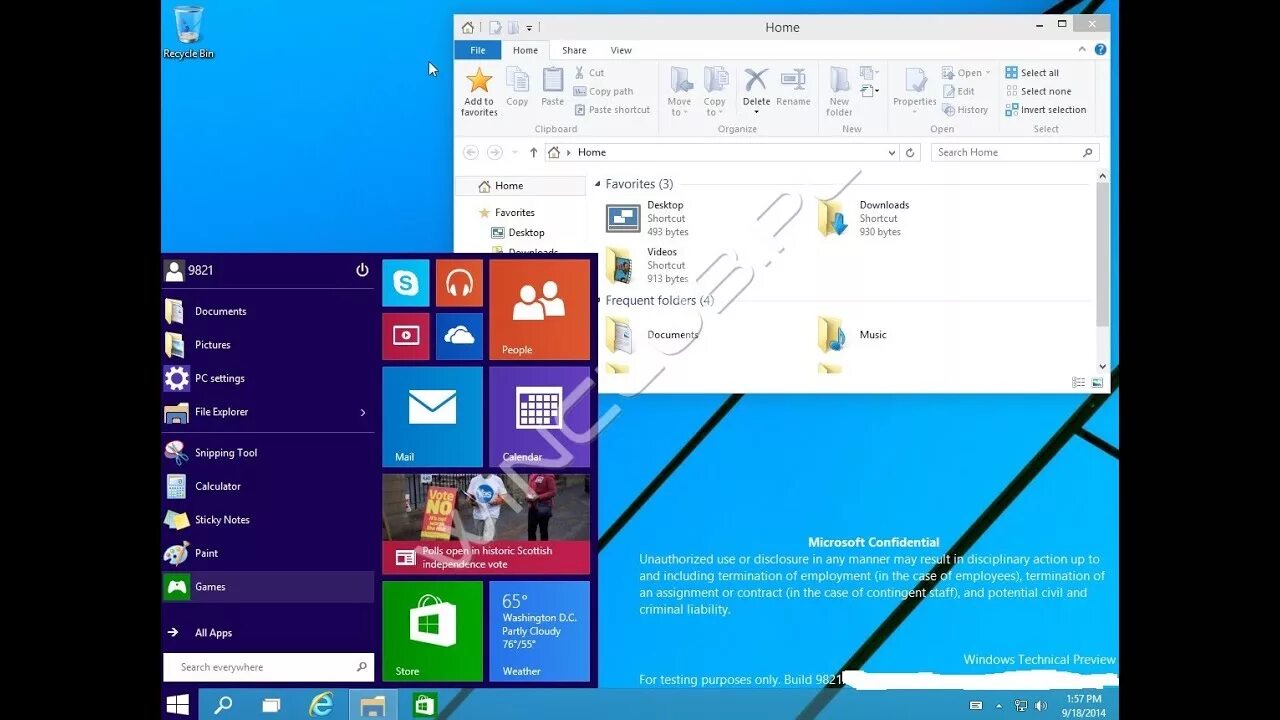
Task: Click the Search Home input field
Action: tap(1014, 152)
